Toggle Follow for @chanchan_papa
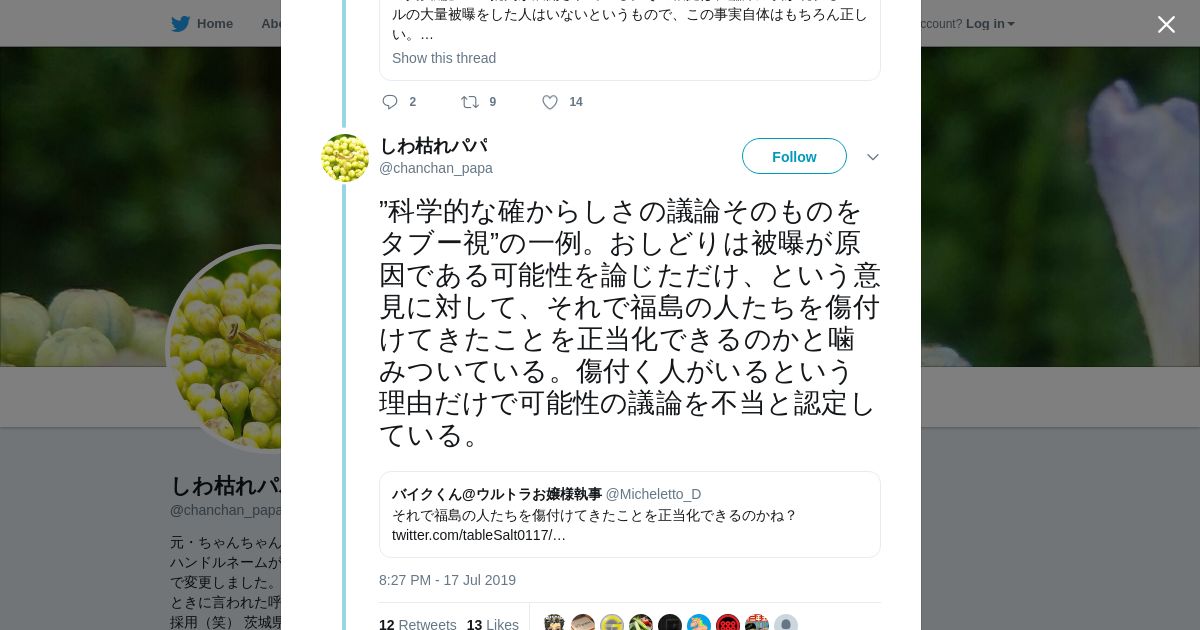This screenshot has height=630, width=1200. click(x=794, y=157)
